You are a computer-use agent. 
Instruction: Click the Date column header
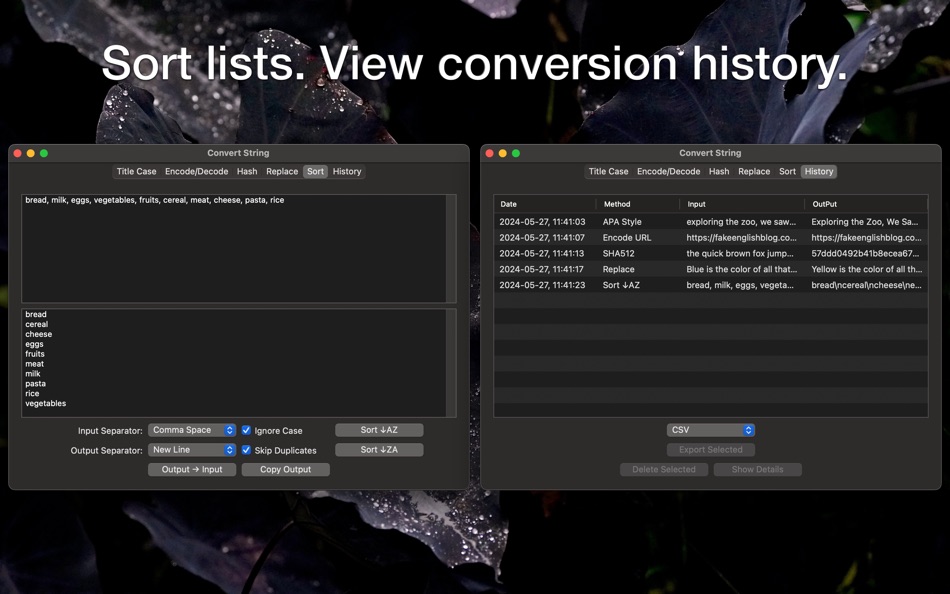pyautogui.click(x=545, y=204)
